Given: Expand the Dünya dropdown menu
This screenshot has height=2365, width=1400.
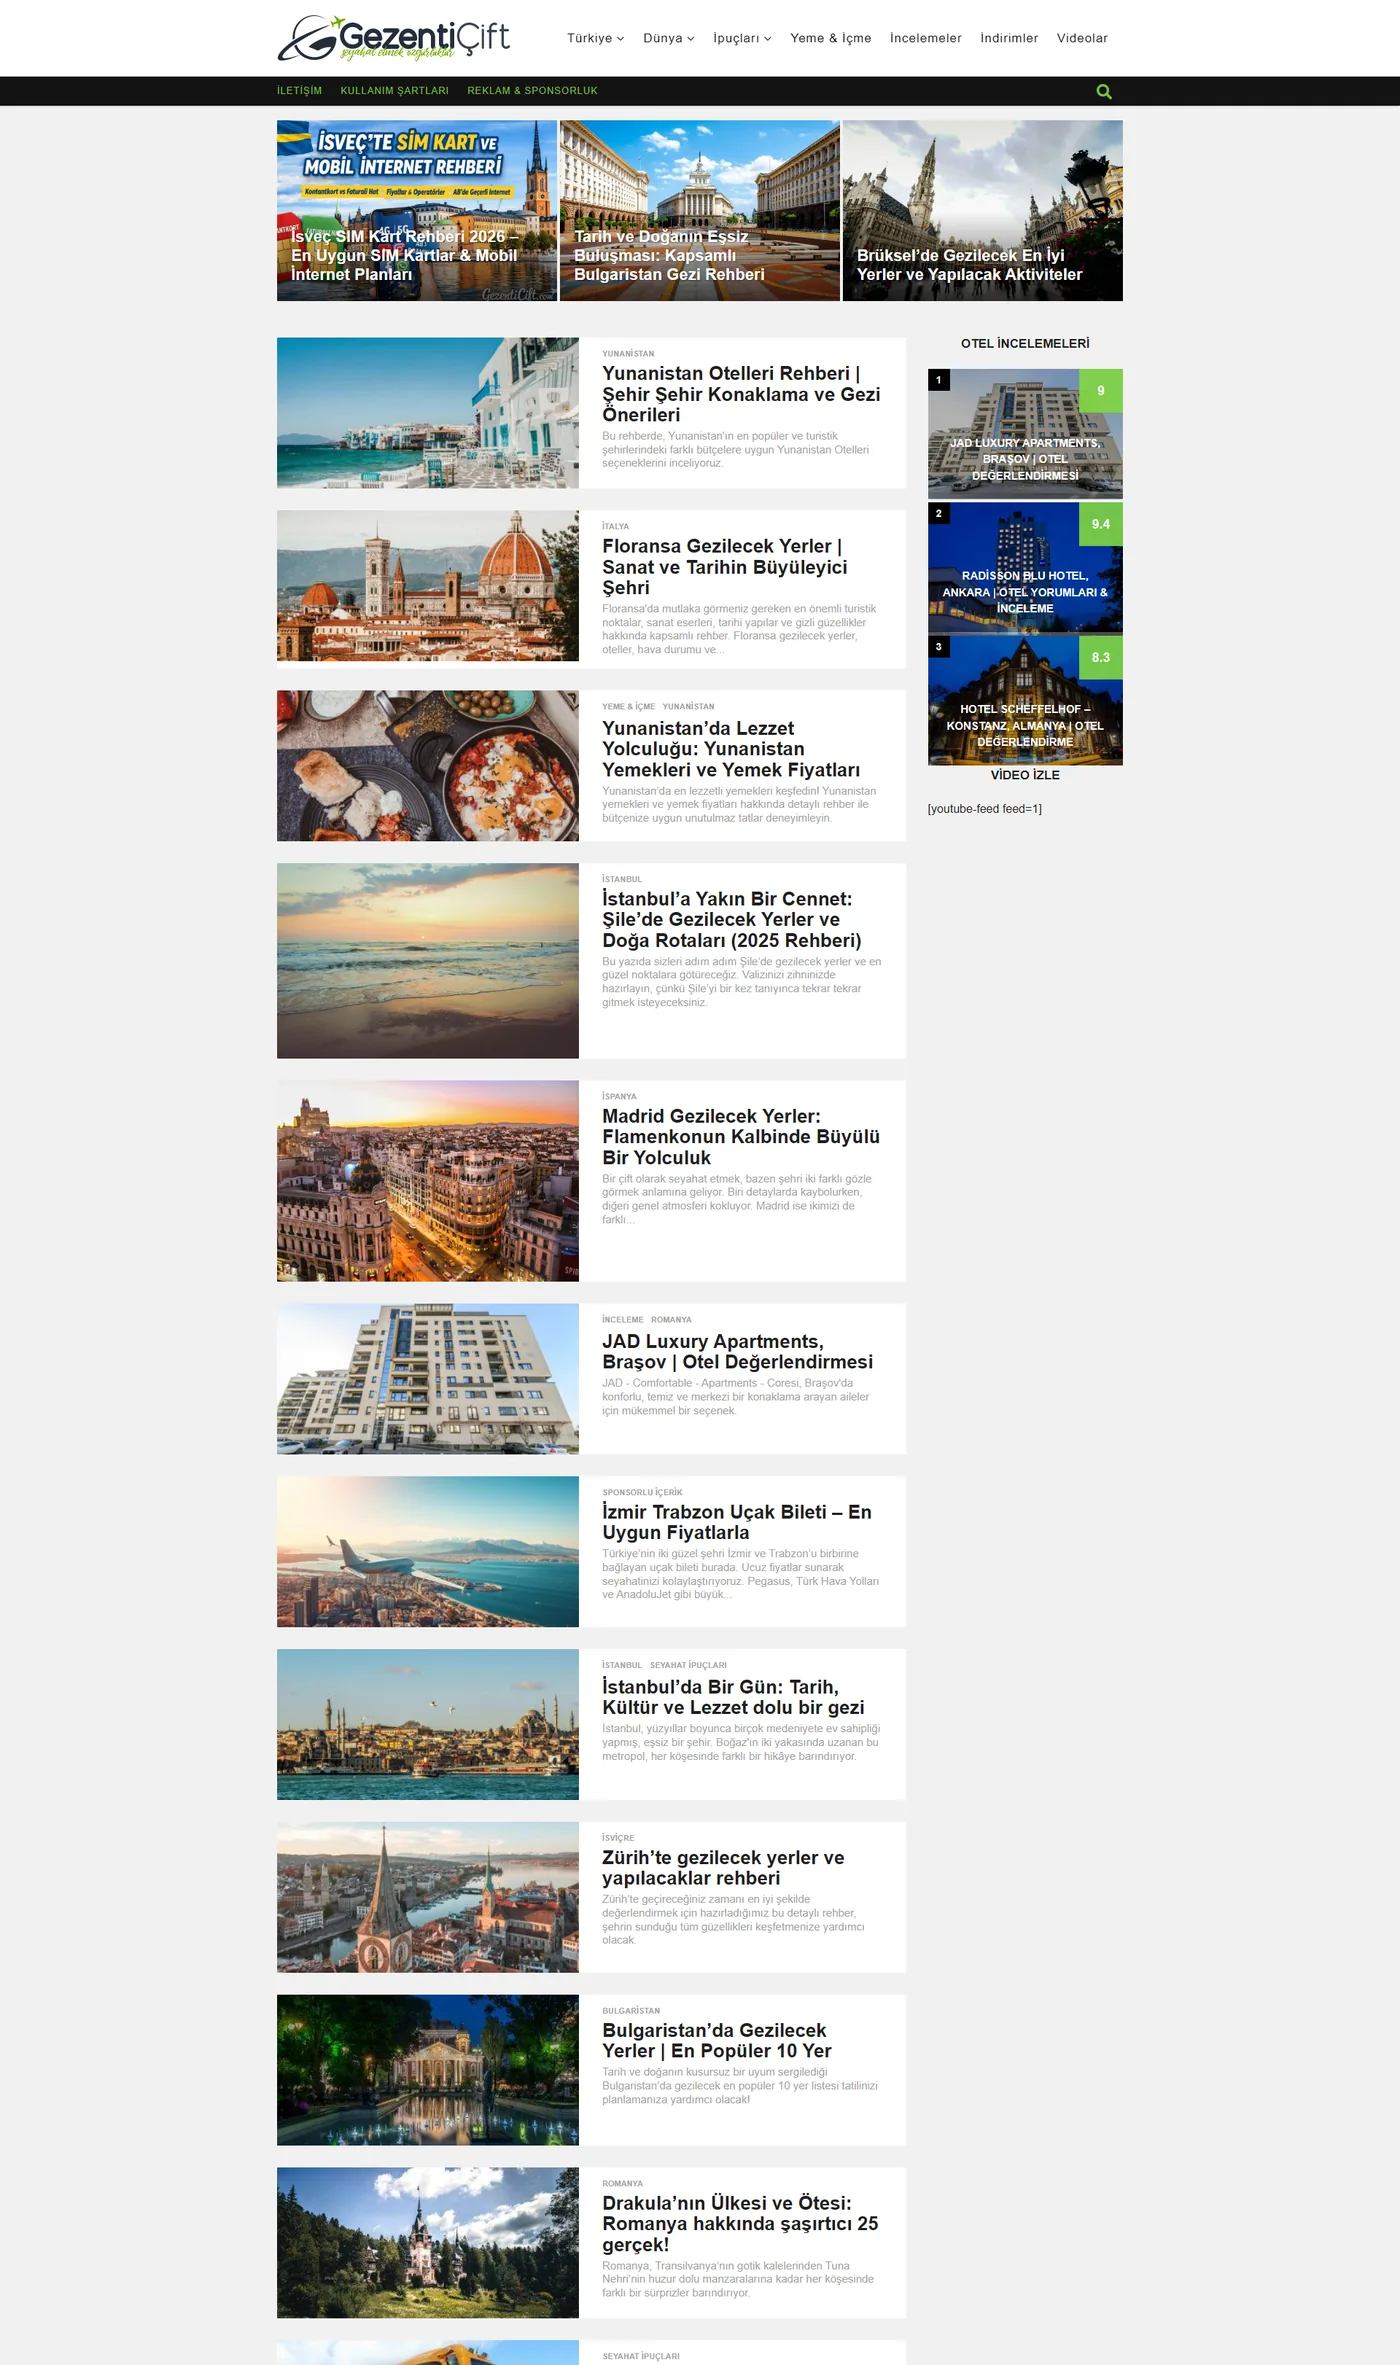Looking at the screenshot, I should tap(668, 38).
